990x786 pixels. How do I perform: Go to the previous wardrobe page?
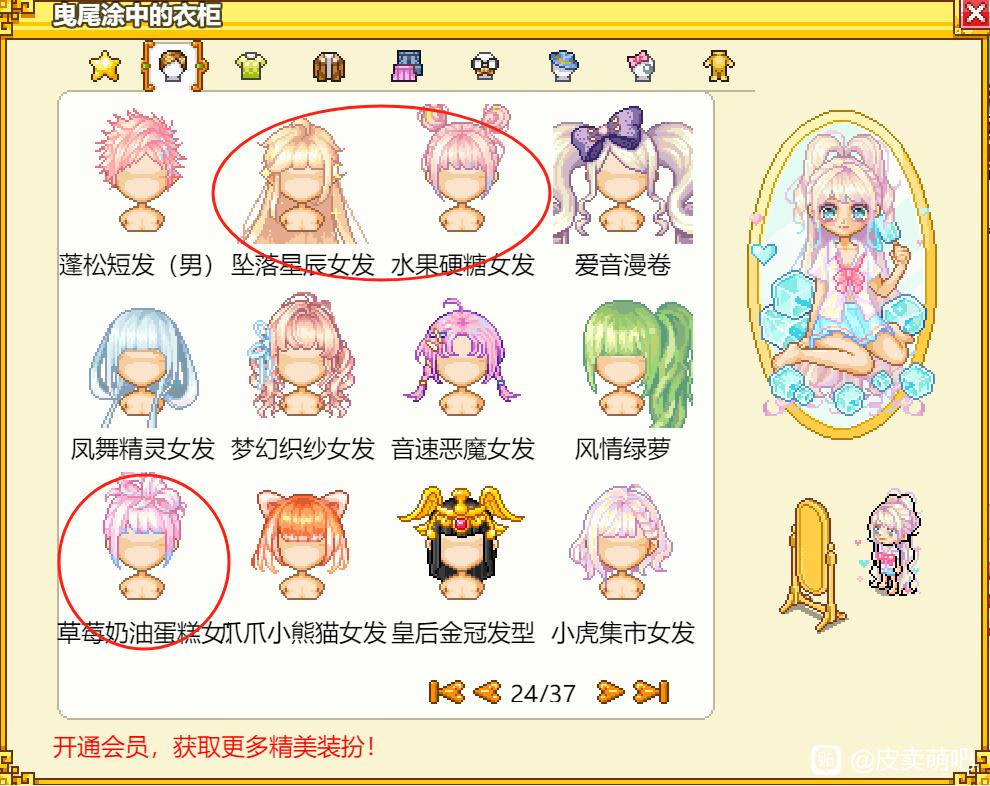coord(487,692)
